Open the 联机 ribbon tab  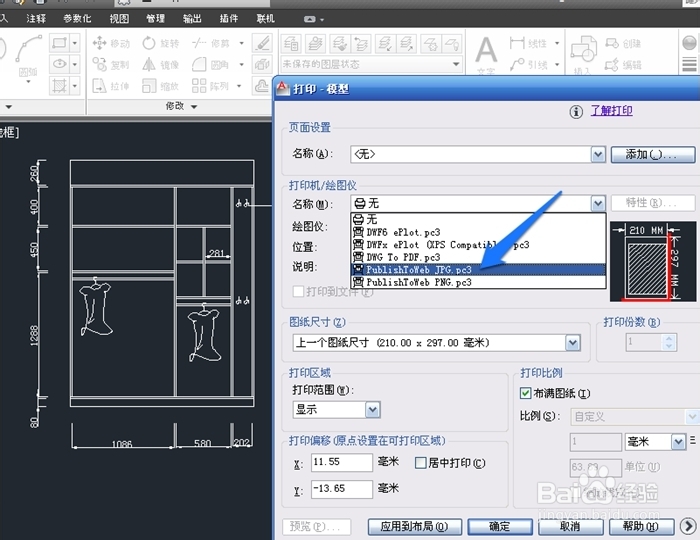point(266,19)
